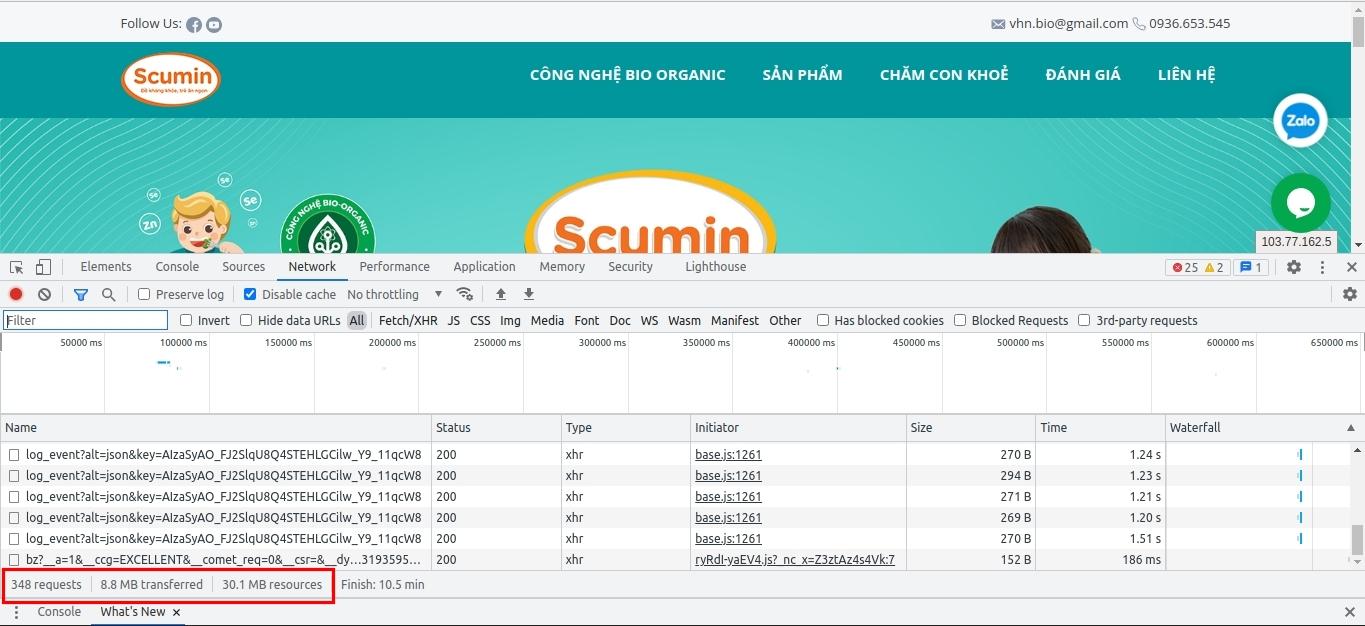Select the Console tab in the drawer
1365x626 pixels.
pyautogui.click(x=59, y=612)
